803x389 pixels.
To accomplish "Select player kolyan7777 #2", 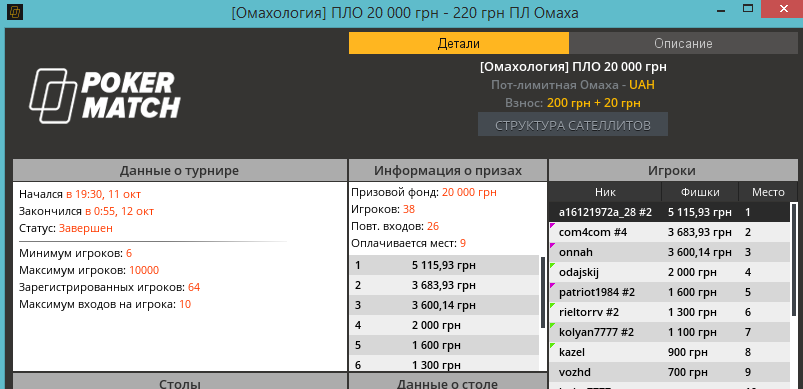I will coord(669,332).
